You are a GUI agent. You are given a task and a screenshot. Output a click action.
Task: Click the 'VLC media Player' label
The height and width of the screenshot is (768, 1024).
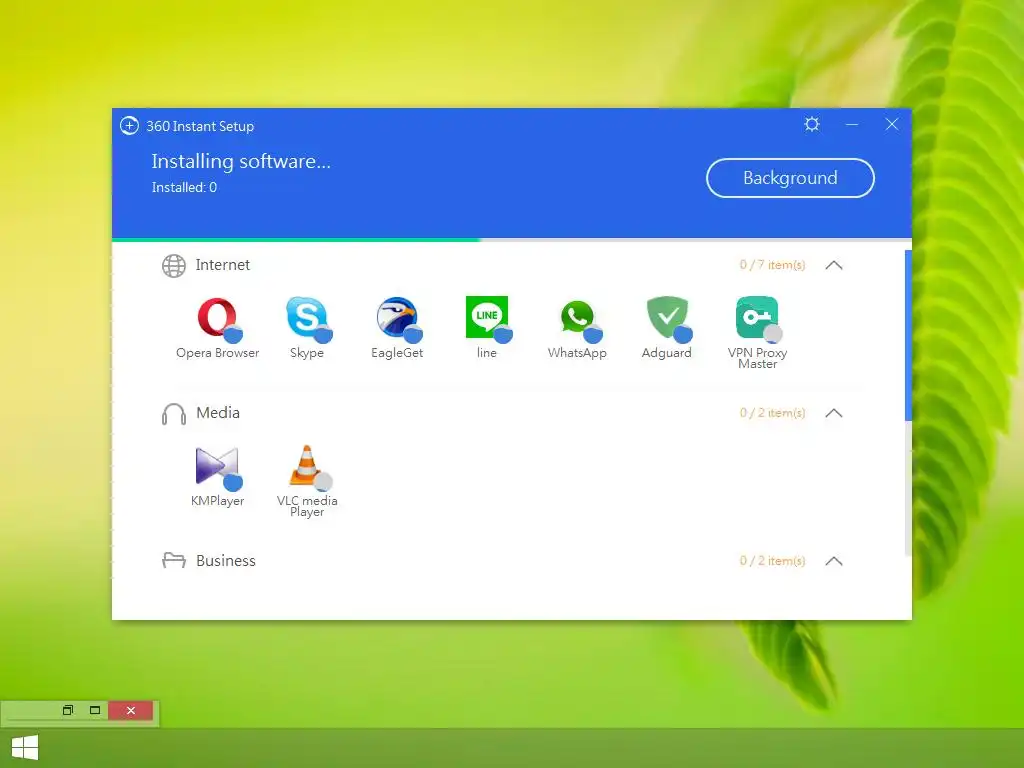[x=307, y=506]
